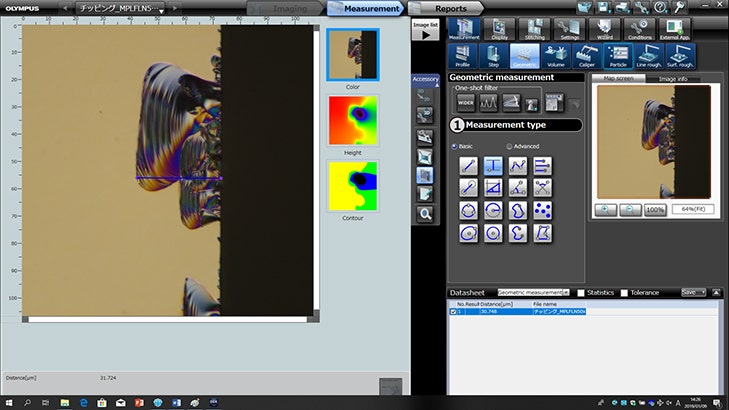The image size is (729, 410).
Task: Collapse the Datasheet panel with arrow button
Action: 717,293
